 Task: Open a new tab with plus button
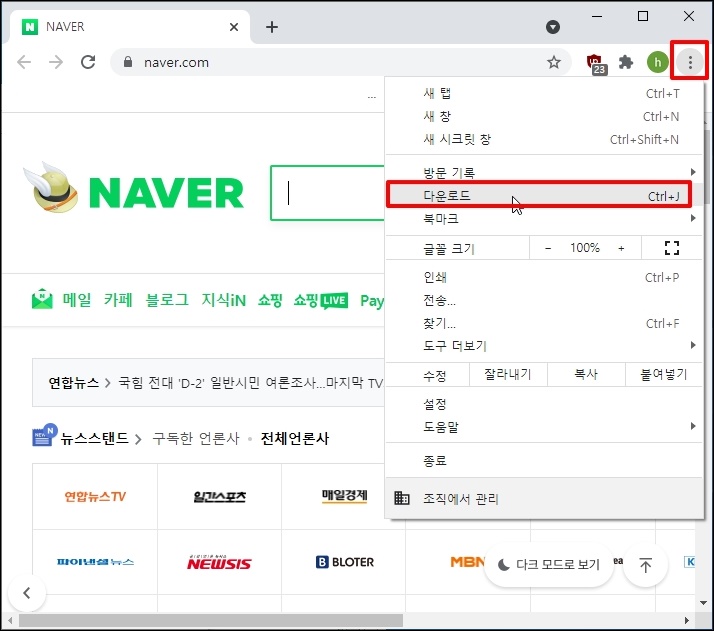272,27
